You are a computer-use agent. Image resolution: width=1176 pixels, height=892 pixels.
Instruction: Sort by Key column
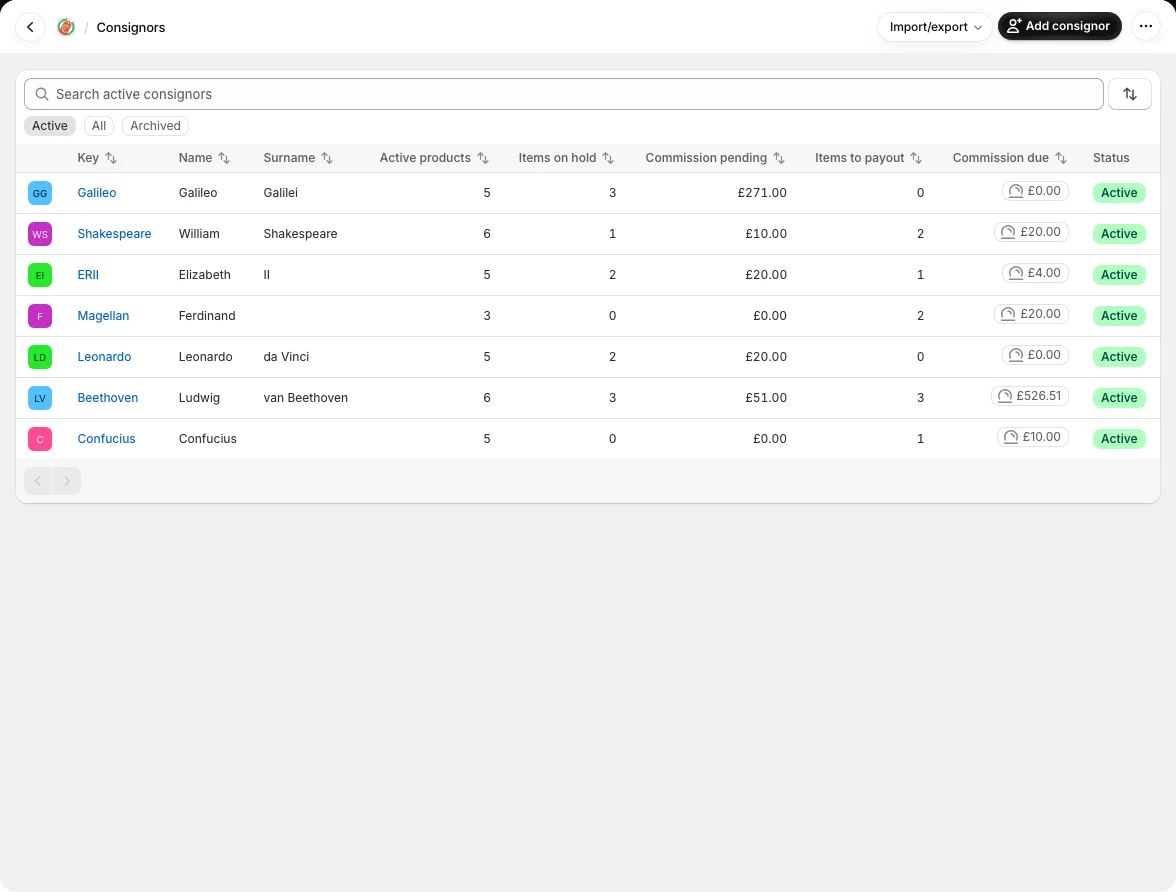click(x=97, y=158)
